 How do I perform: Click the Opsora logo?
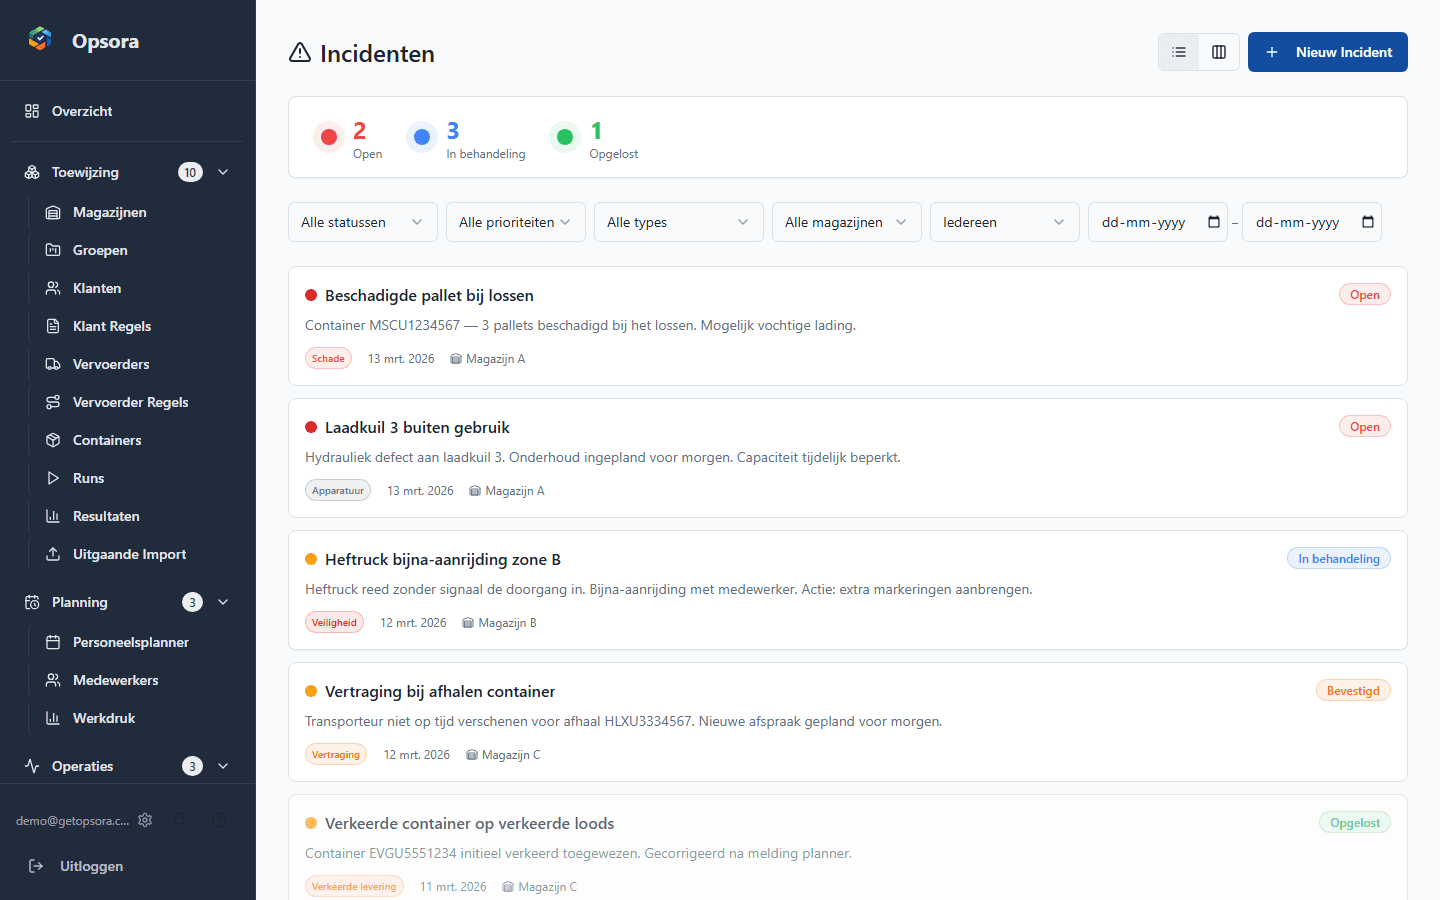coord(40,40)
